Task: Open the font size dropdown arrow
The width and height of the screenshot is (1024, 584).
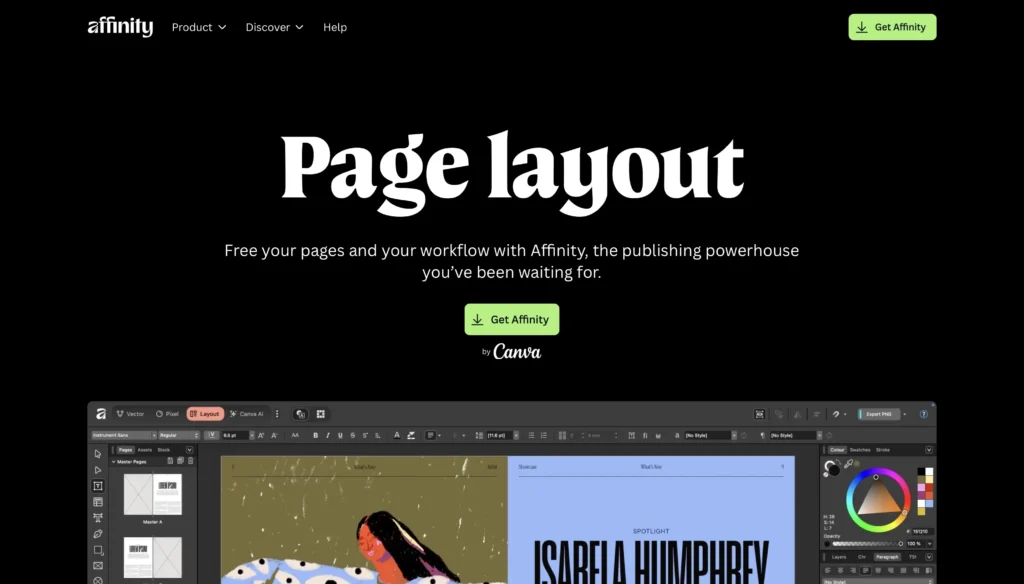Action: pos(252,435)
